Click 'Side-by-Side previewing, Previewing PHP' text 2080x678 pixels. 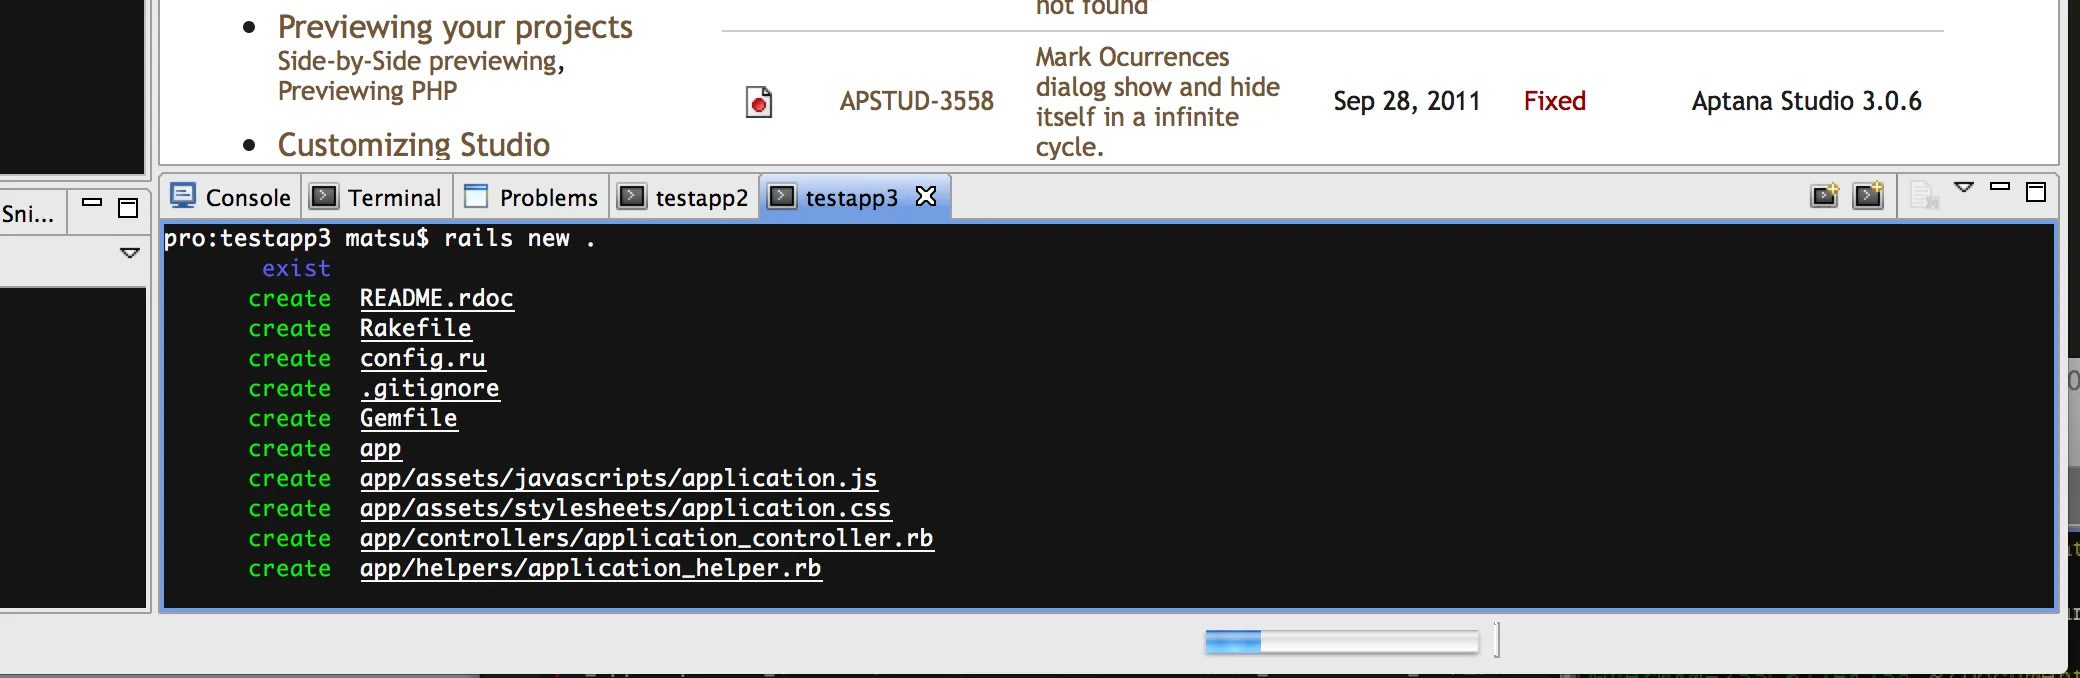pyautogui.click(x=421, y=76)
